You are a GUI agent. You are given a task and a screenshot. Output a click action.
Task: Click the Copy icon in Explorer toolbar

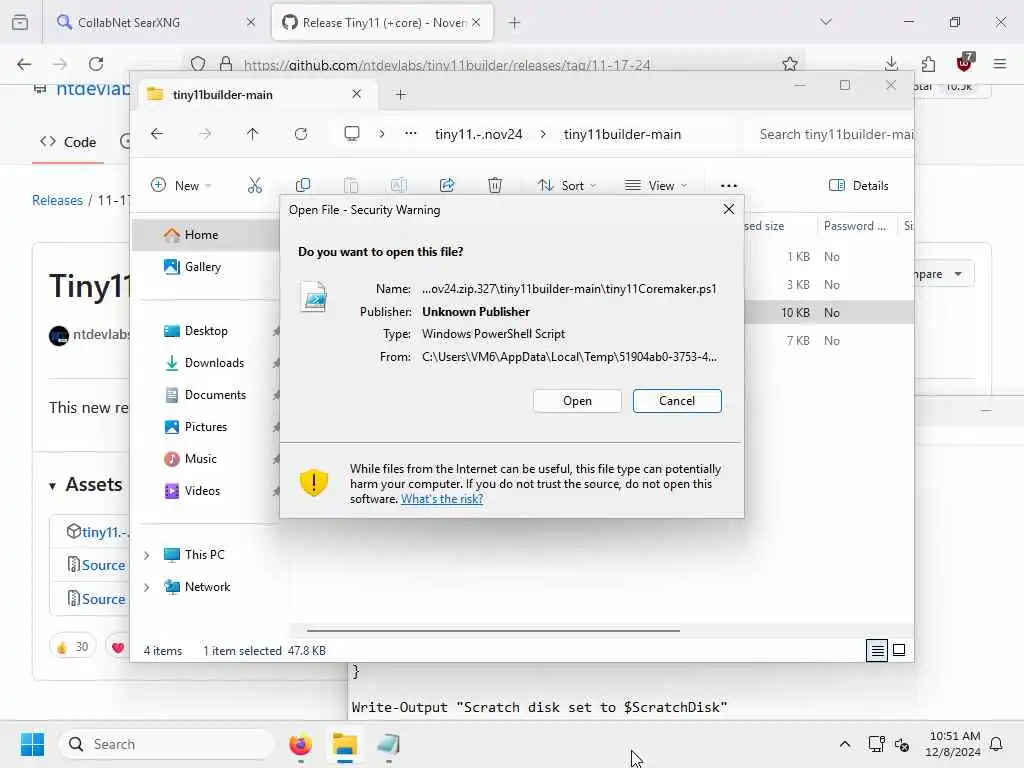[x=302, y=185]
